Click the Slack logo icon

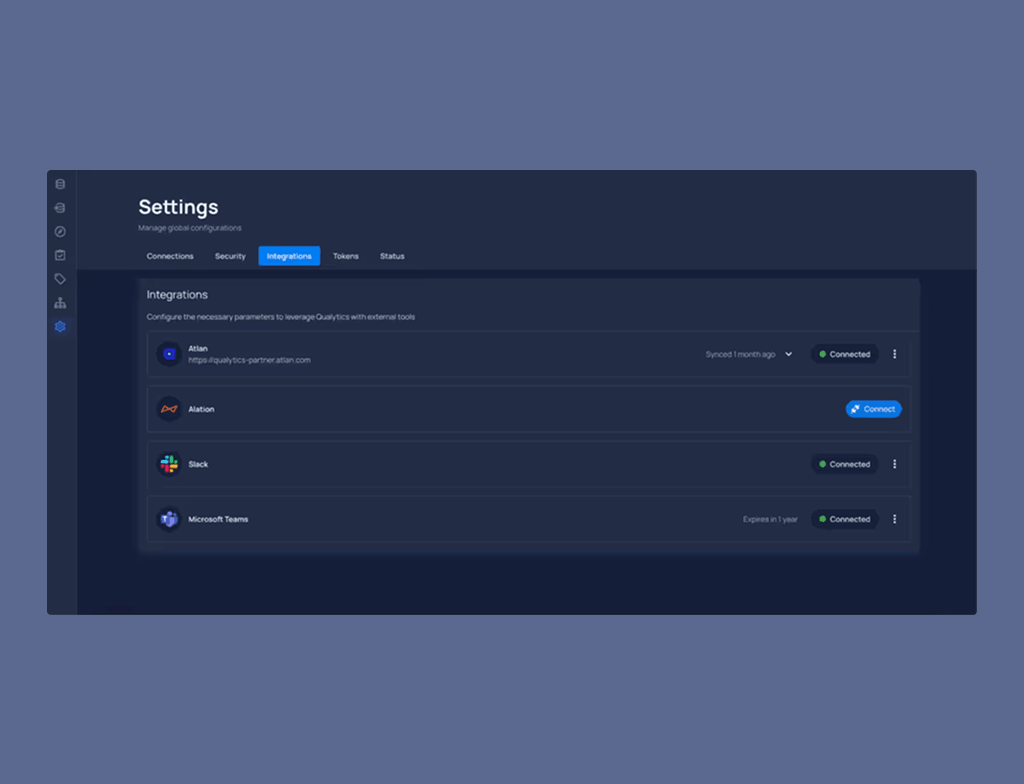[x=169, y=464]
